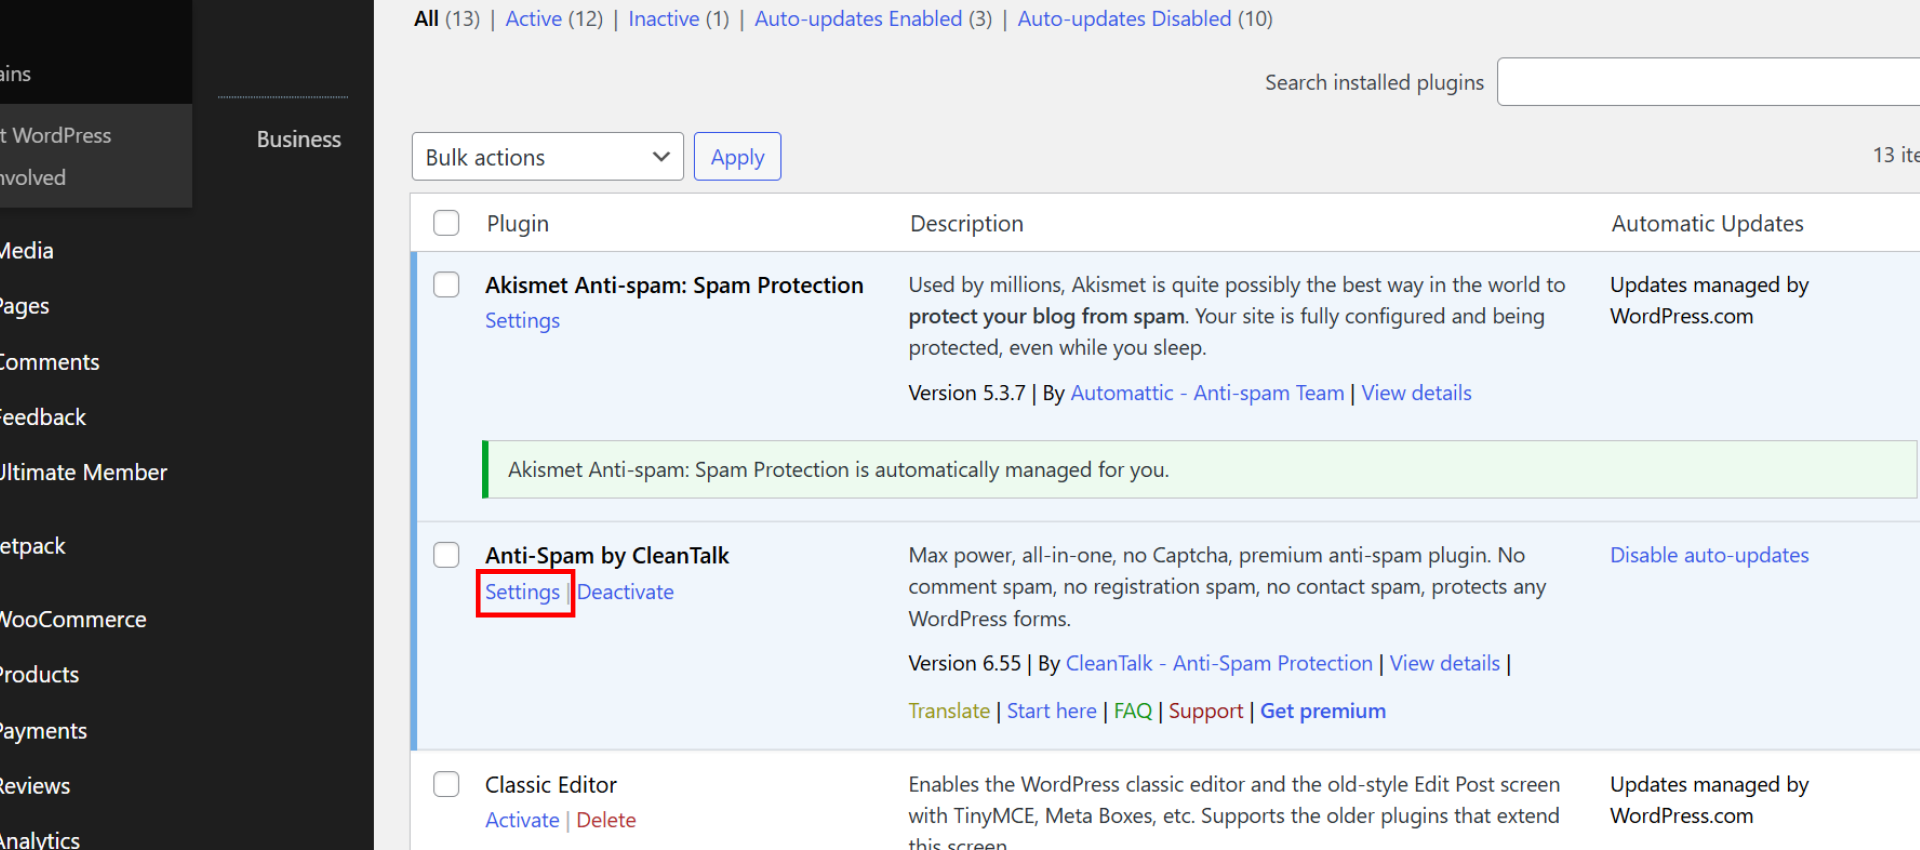Open CleanTalk - Anti-Spam Protection author link
The width and height of the screenshot is (1920, 850).
1219,663
